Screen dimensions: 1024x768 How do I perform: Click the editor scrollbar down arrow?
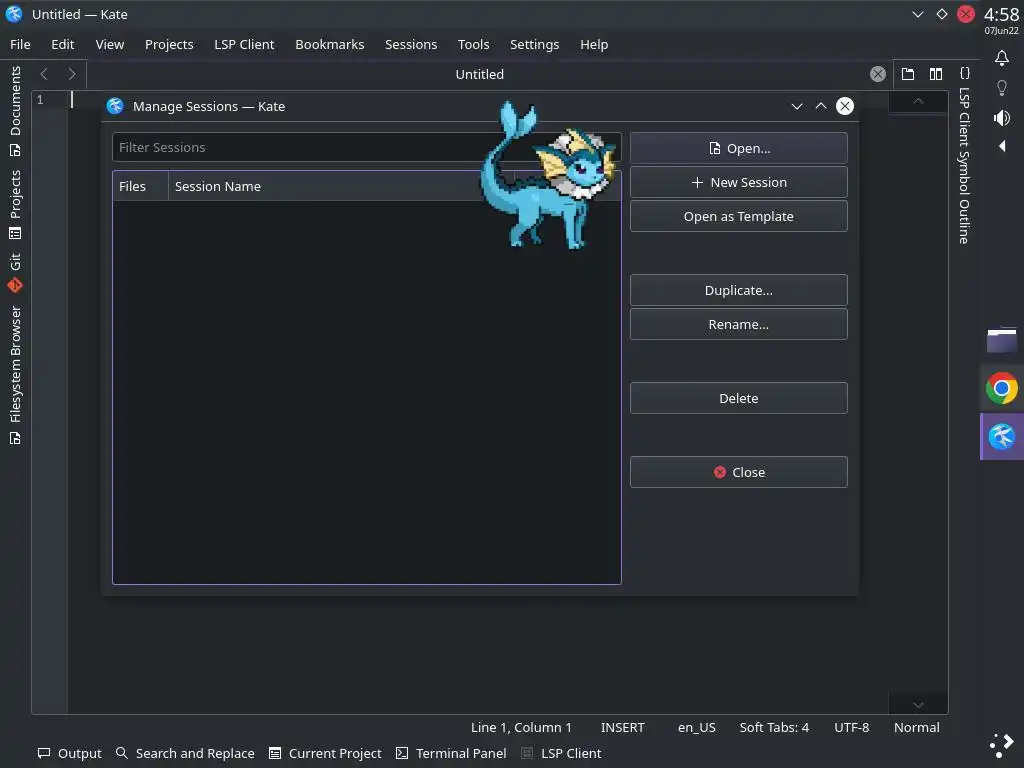[x=918, y=705]
